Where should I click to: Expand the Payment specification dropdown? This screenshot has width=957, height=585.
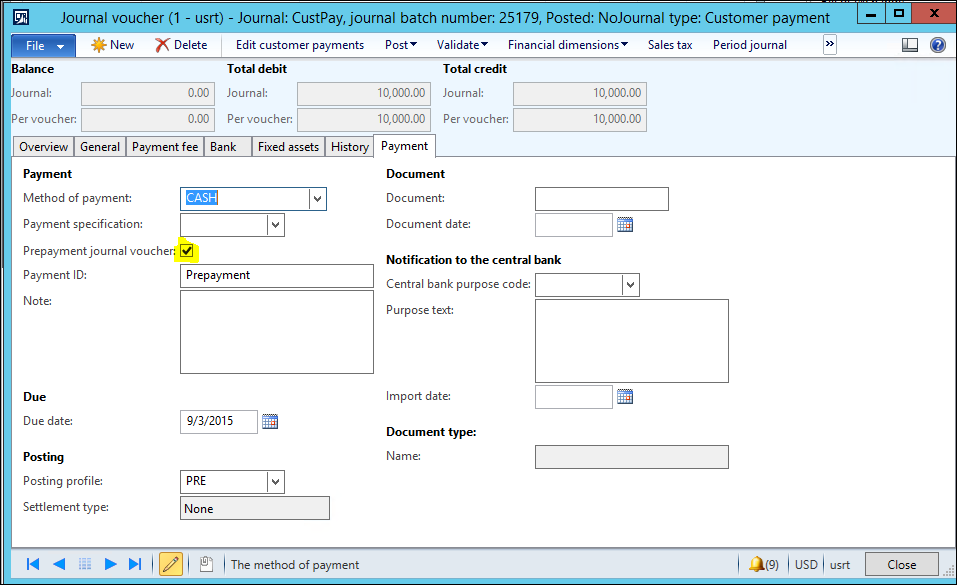point(275,225)
